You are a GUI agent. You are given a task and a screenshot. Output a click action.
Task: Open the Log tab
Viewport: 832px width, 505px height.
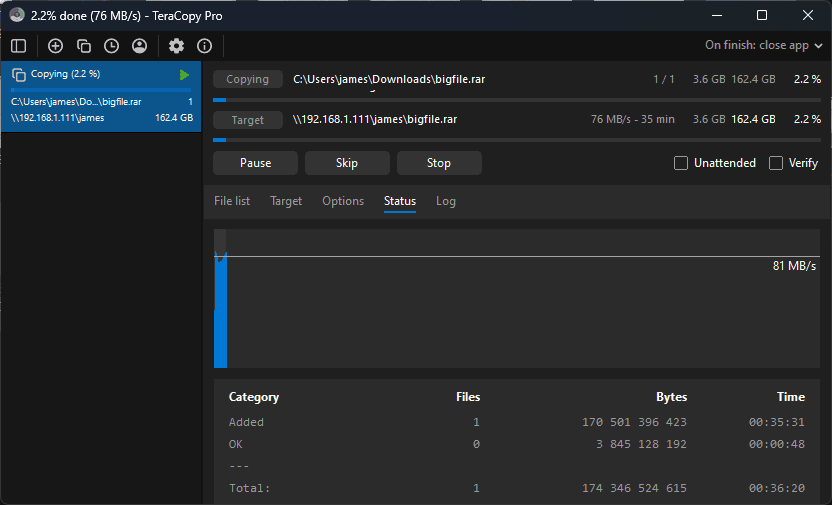pyautogui.click(x=446, y=201)
